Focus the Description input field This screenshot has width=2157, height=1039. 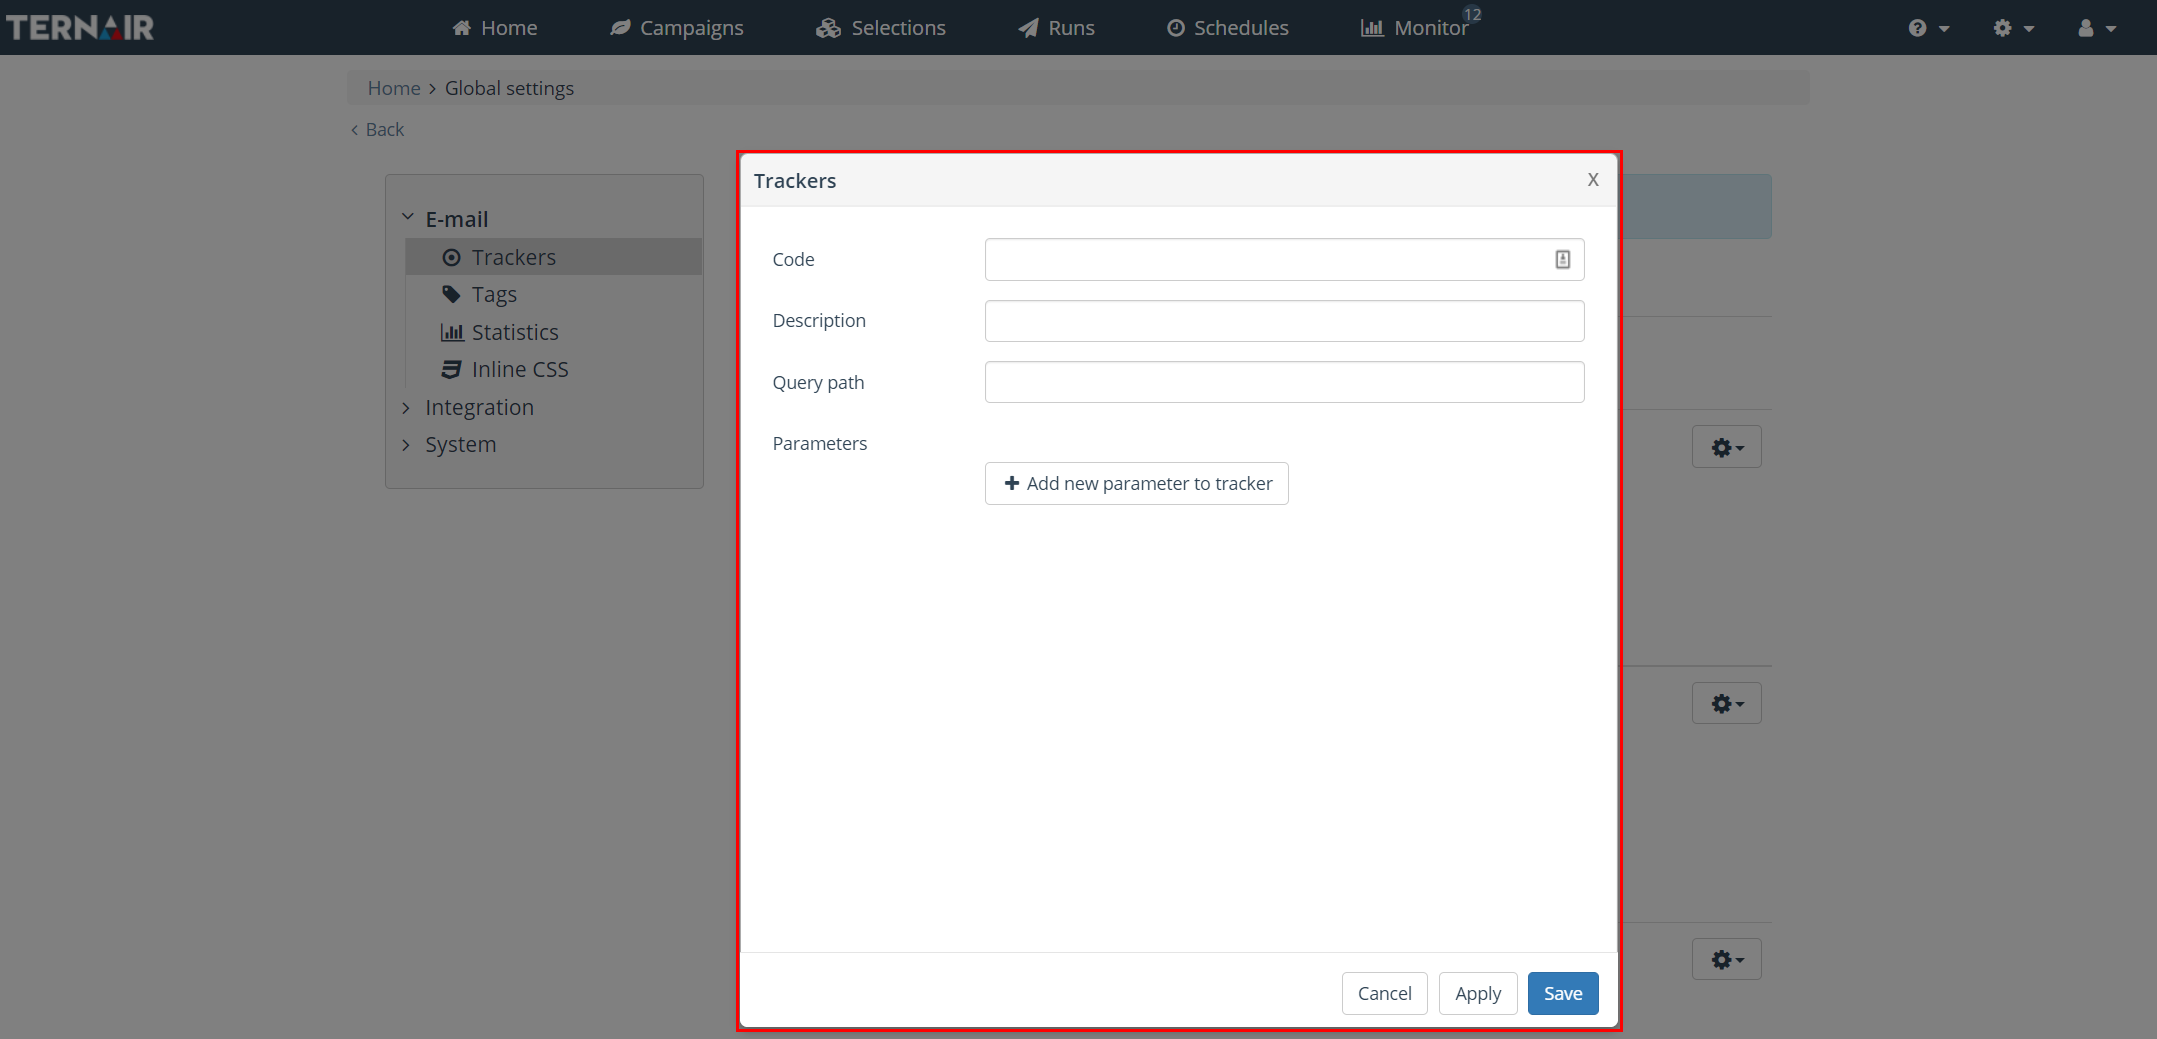(x=1284, y=321)
